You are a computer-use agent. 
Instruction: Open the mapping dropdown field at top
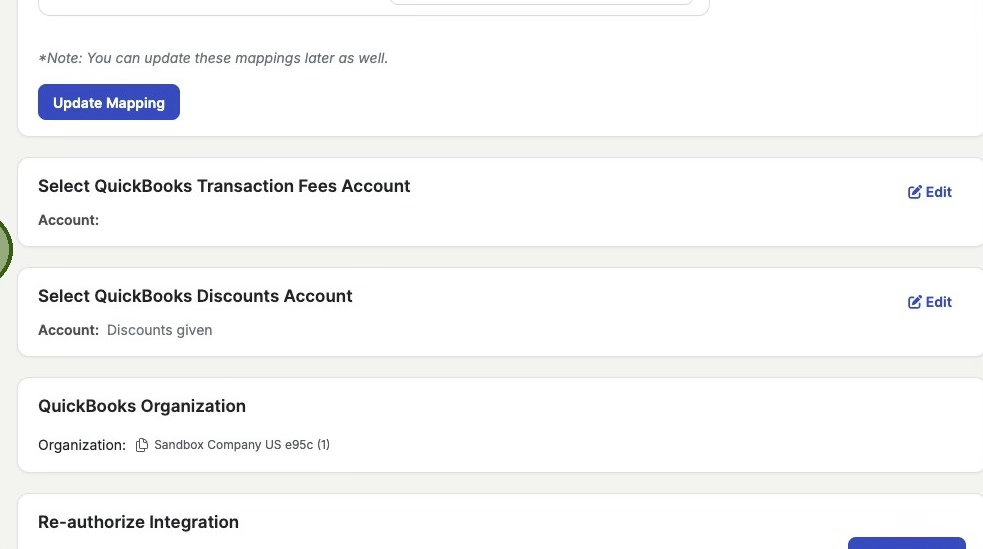(540, 2)
